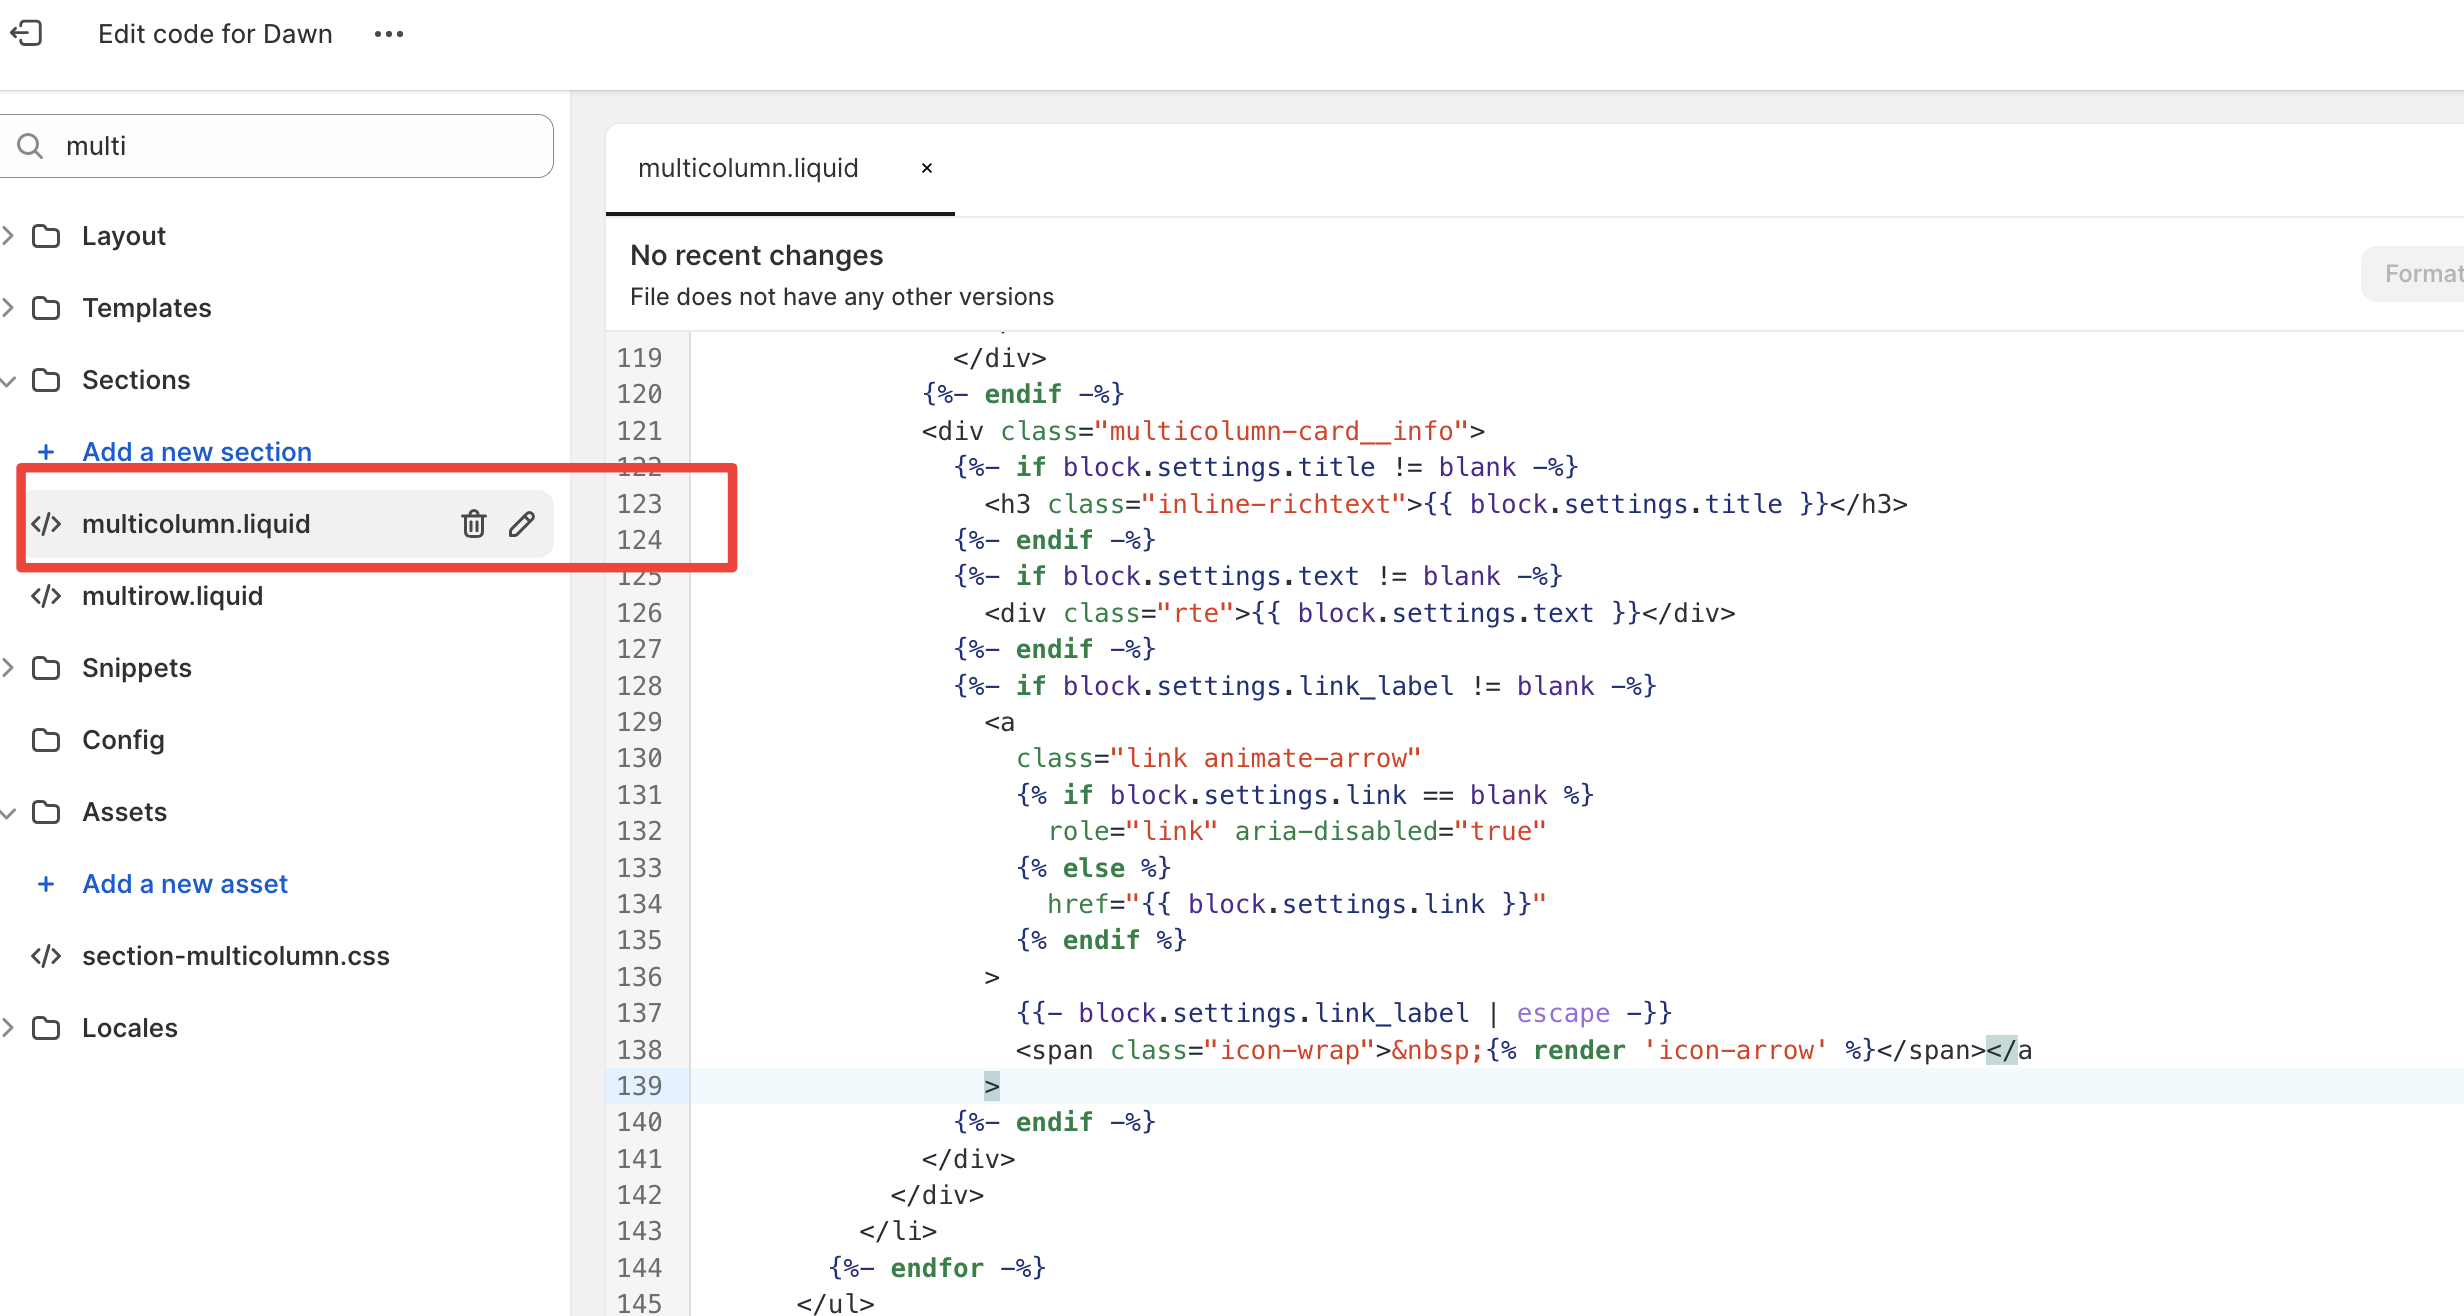Click the search magnifier icon
The height and width of the screenshot is (1316, 2464).
click(x=31, y=146)
